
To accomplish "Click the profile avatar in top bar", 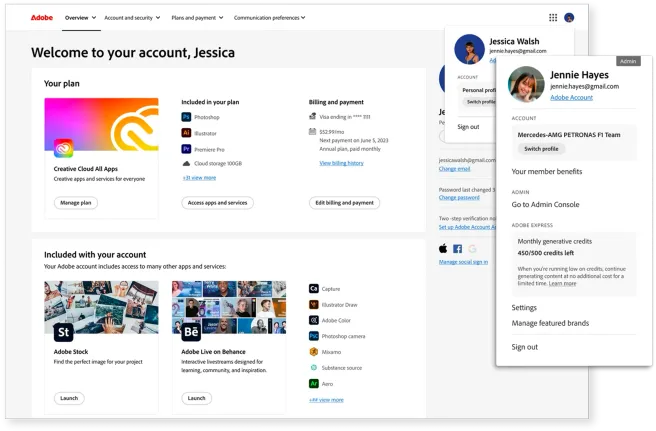I will point(569,18).
